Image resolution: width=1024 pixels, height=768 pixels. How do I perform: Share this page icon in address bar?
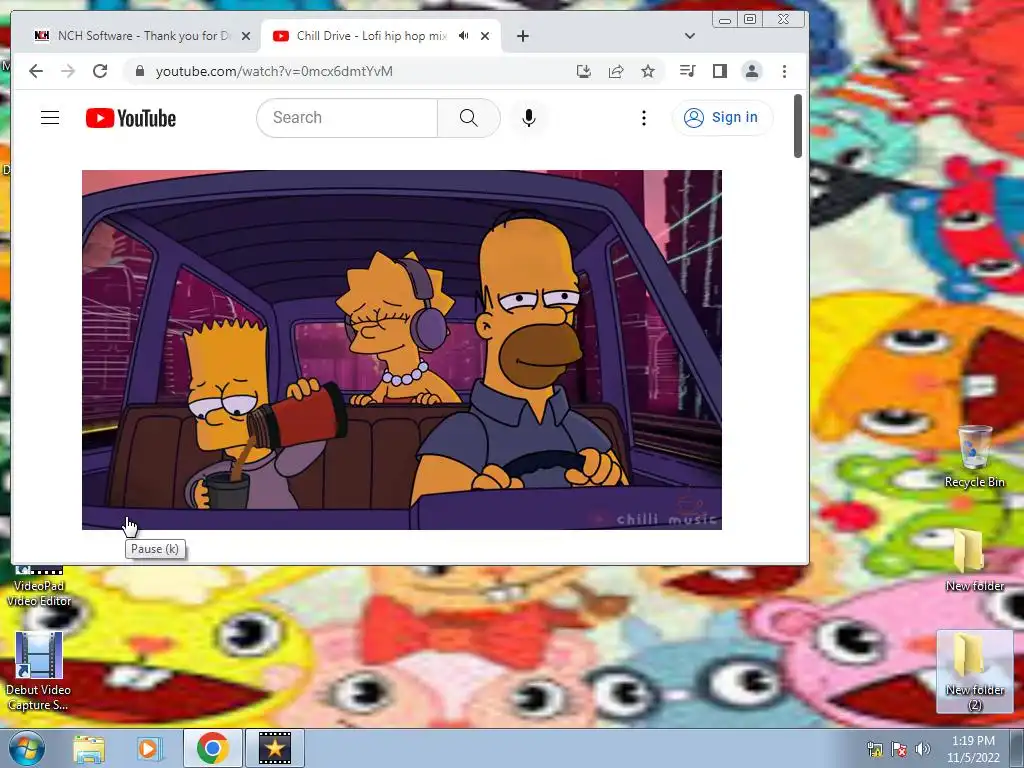pos(616,71)
